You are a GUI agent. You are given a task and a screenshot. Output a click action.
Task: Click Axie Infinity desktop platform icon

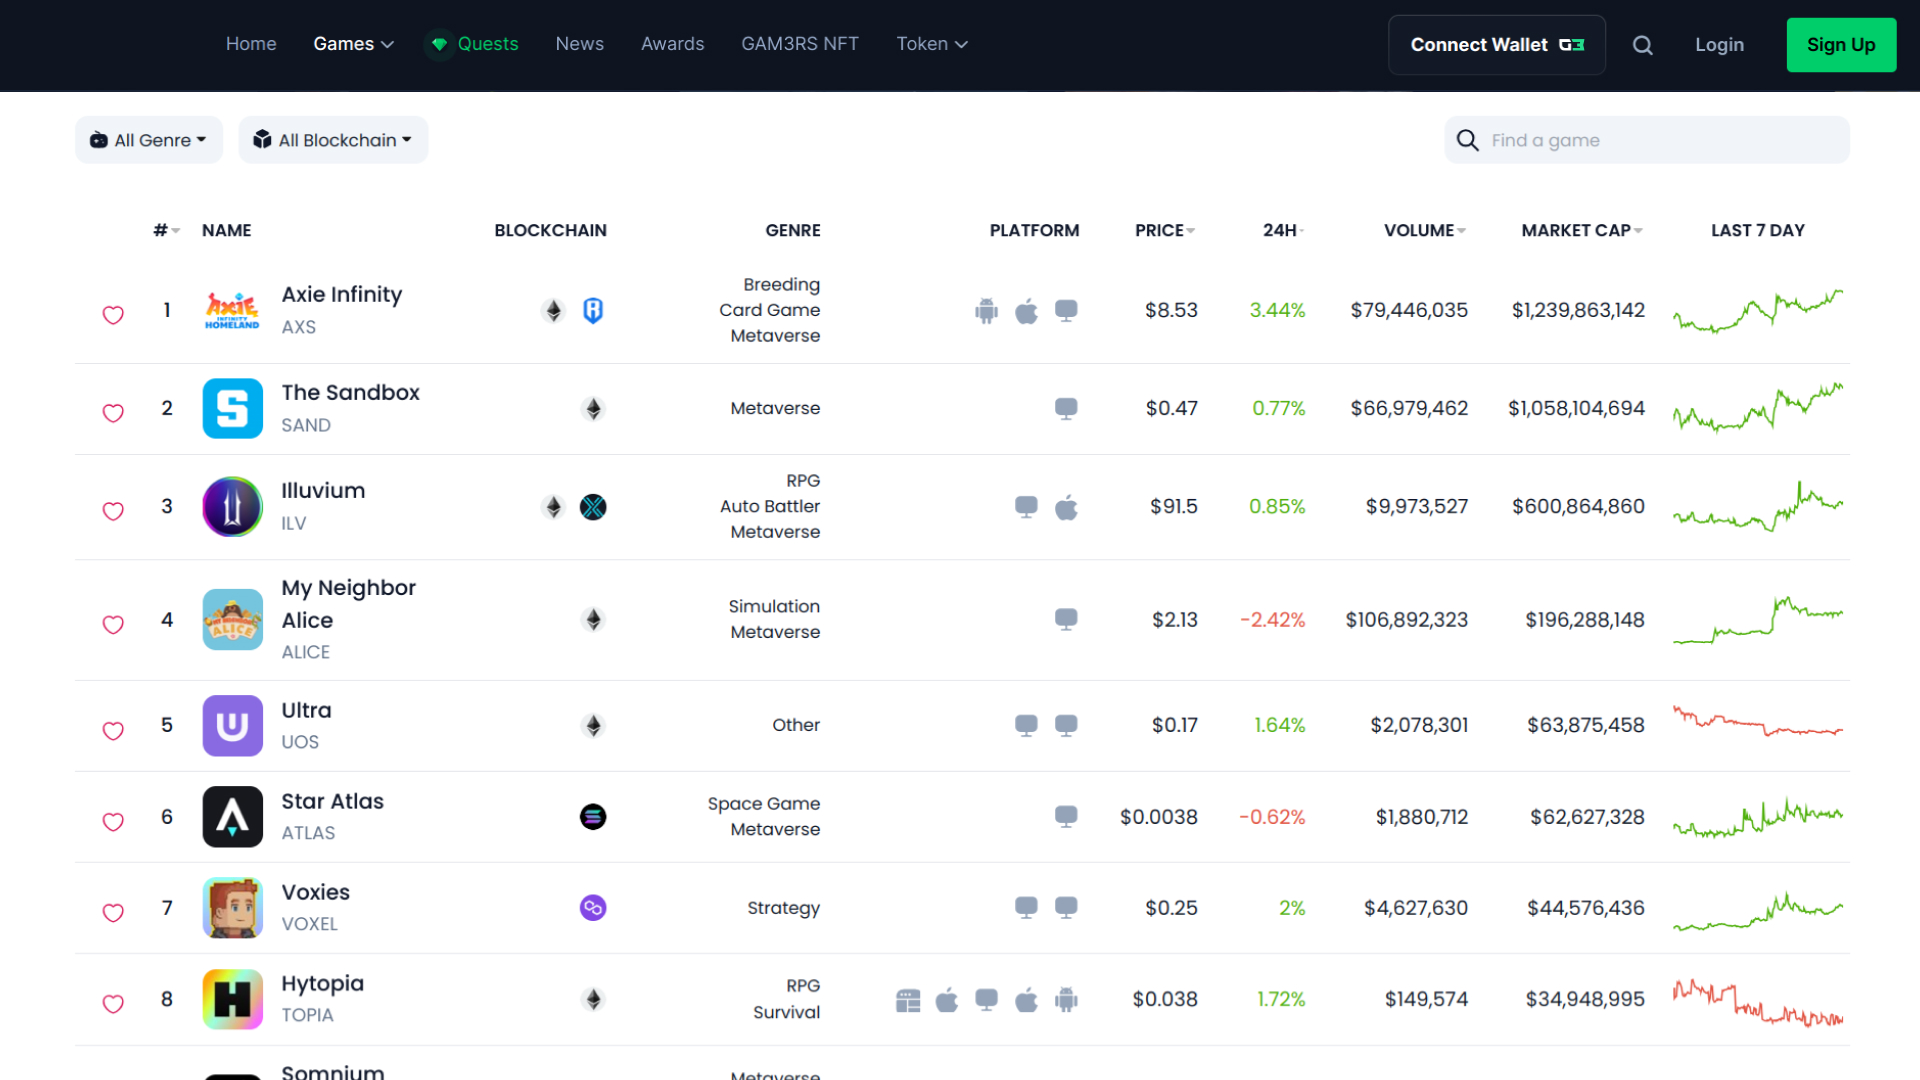(x=1066, y=311)
